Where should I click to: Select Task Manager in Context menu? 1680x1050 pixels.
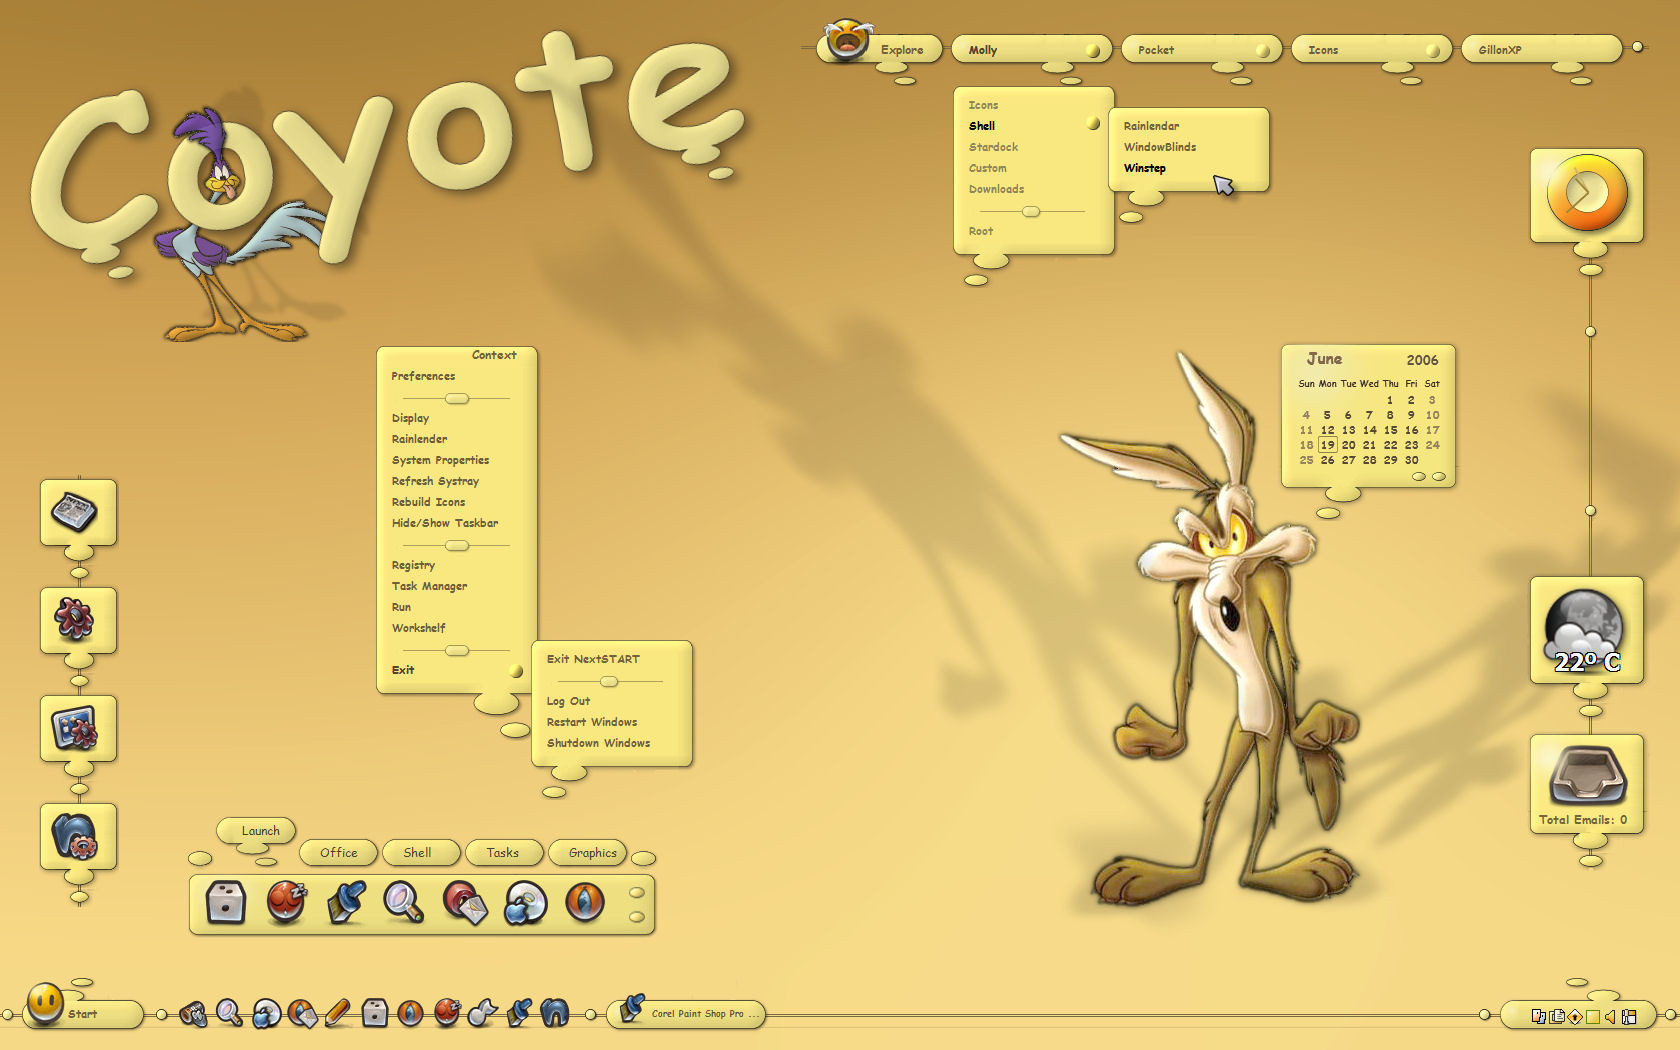pos(429,586)
